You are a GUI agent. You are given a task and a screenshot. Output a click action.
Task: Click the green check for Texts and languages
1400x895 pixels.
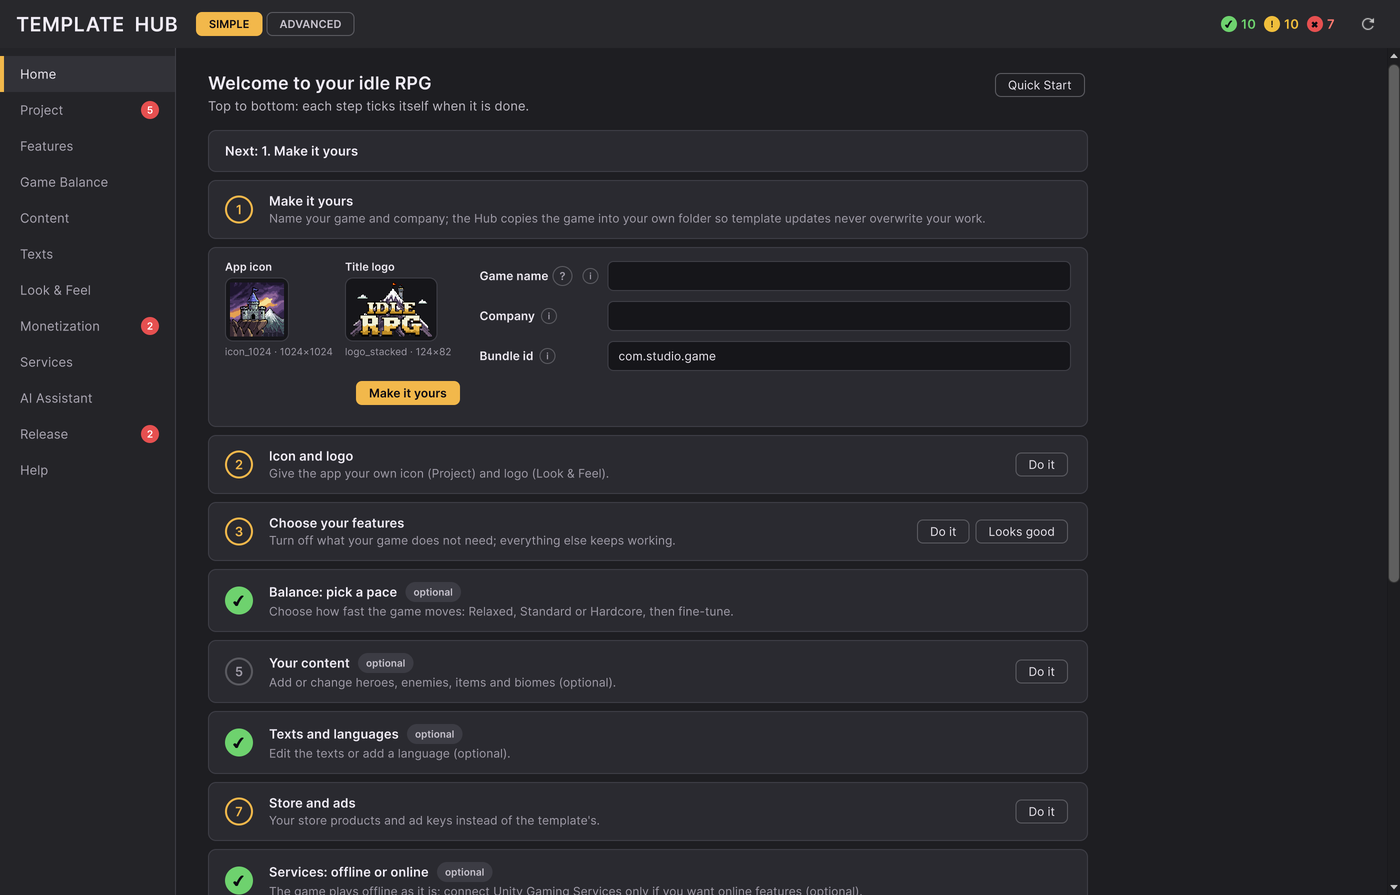click(x=239, y=743)
